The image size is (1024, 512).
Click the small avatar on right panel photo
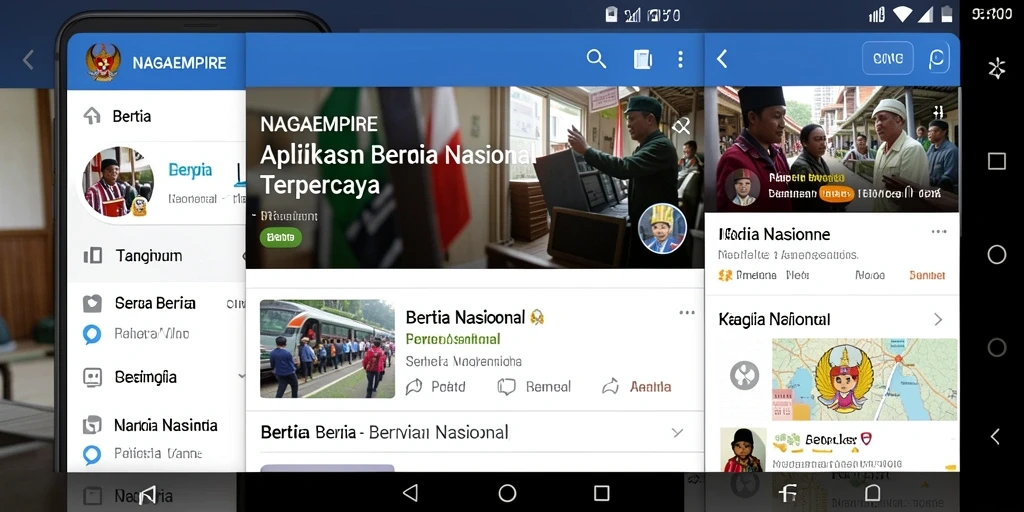[x=743, y=188]
